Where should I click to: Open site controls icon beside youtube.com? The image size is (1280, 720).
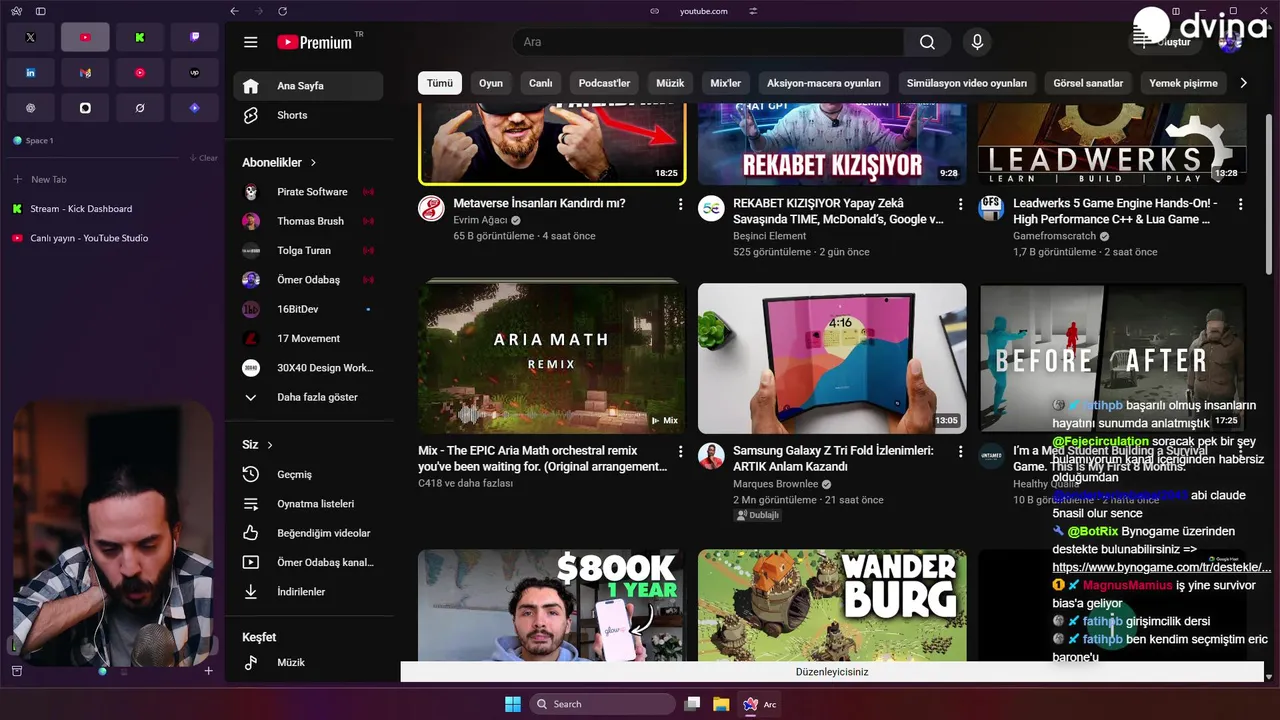pyautogui.click(x=753, y=11)
